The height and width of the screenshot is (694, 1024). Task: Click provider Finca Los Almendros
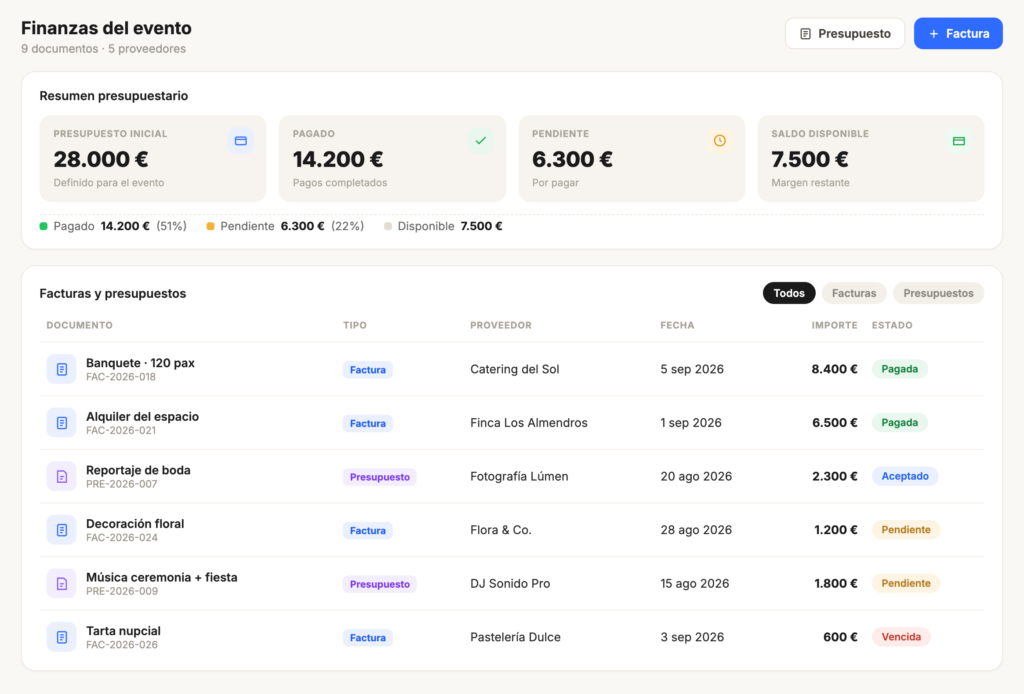point(529,422)
